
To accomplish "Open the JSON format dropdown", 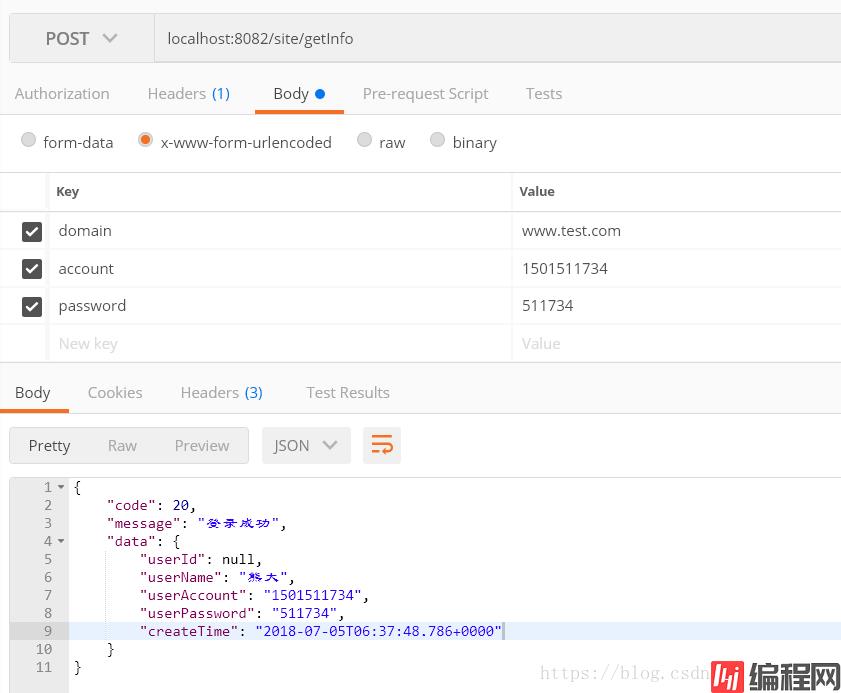I will (x=306, y=446).
